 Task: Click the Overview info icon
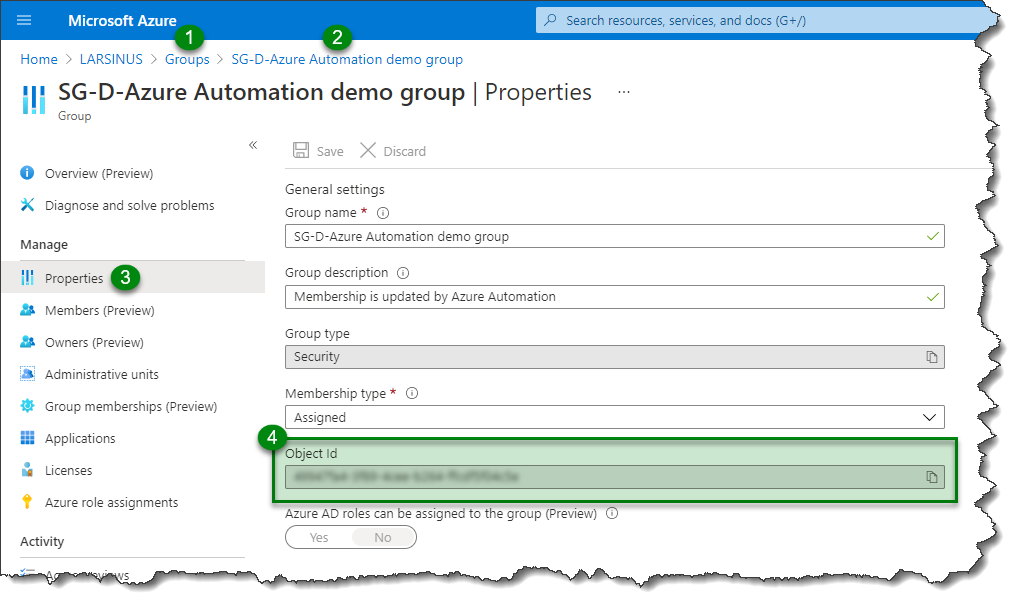pyautogui.click(x=27, y=173)
